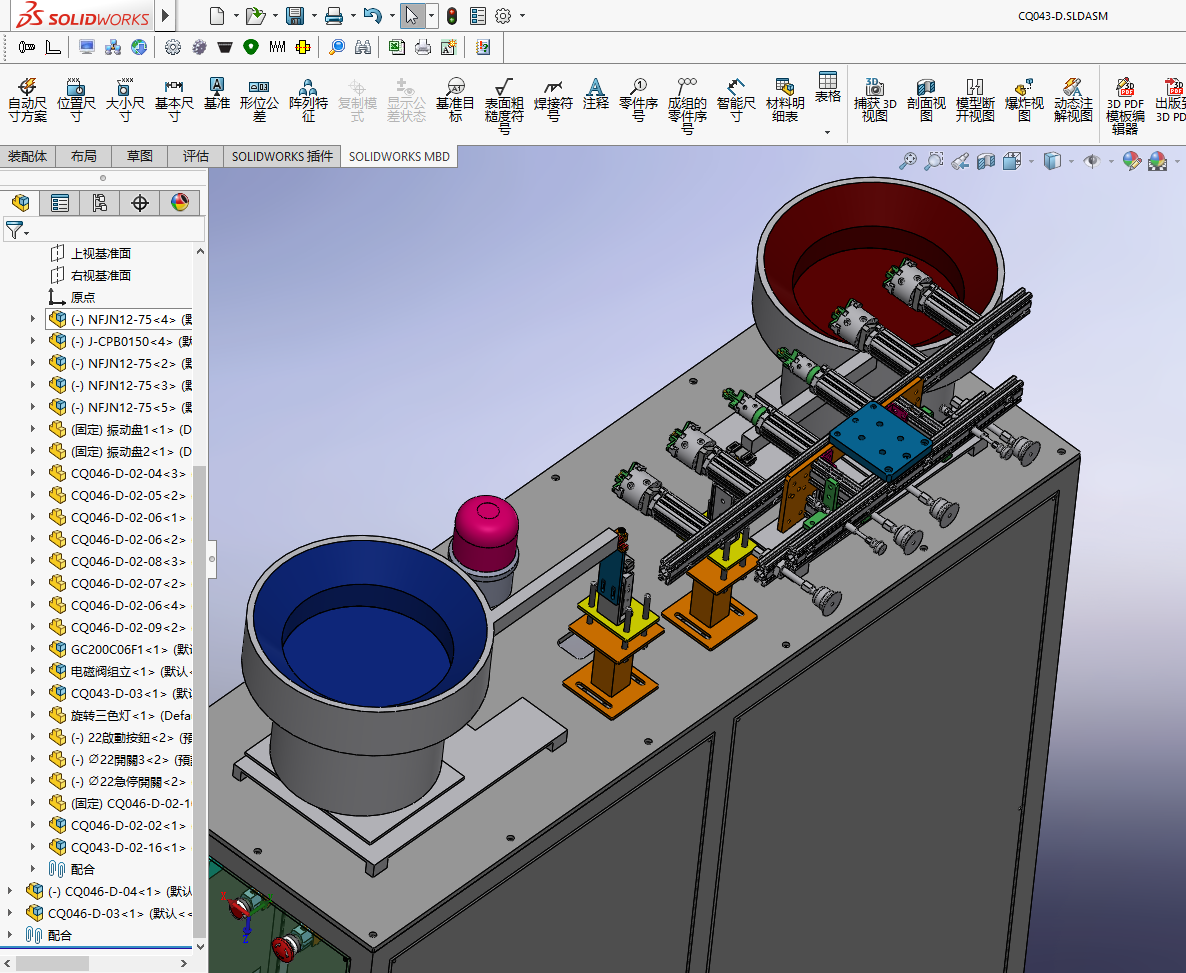Screen dimensions: 1186x973
Task: Select the 基本尺寸 tool
Action: (174, 101)
